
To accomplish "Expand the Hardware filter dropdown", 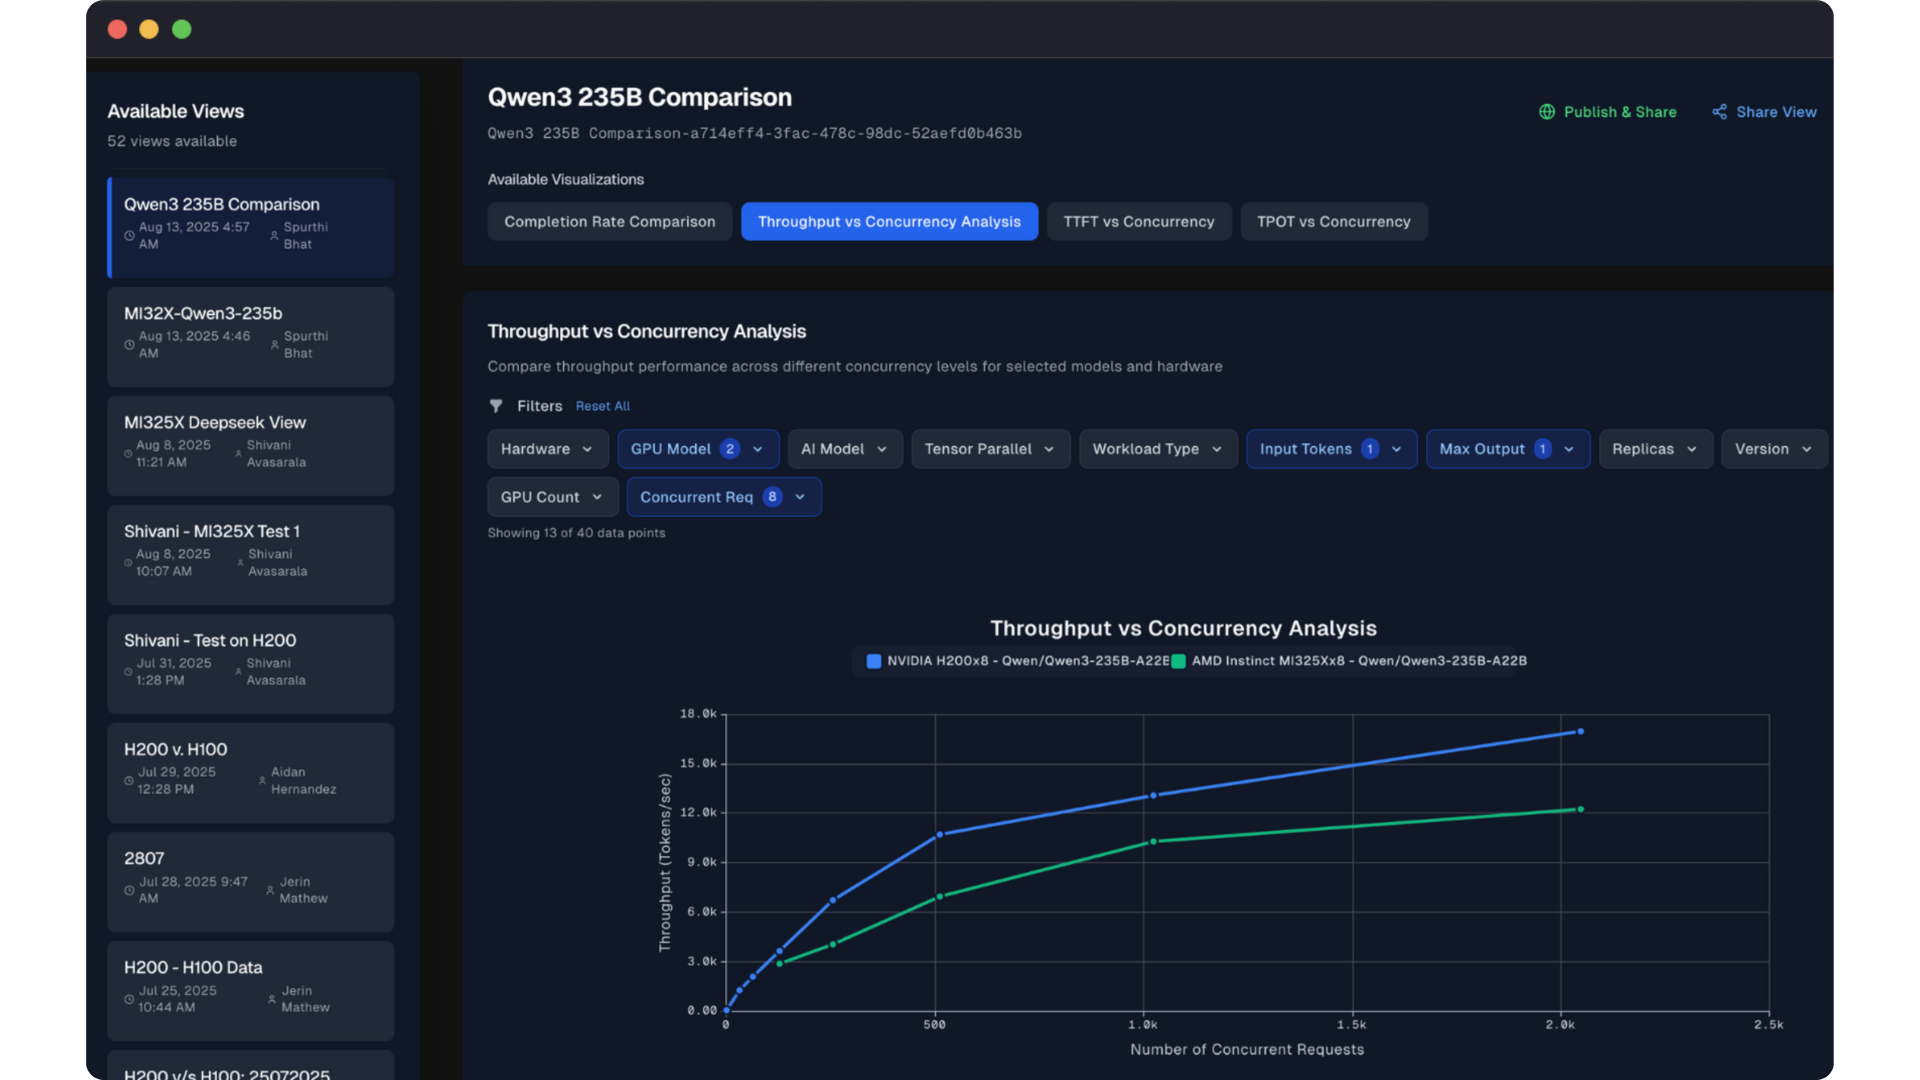I will coord(547,449).
